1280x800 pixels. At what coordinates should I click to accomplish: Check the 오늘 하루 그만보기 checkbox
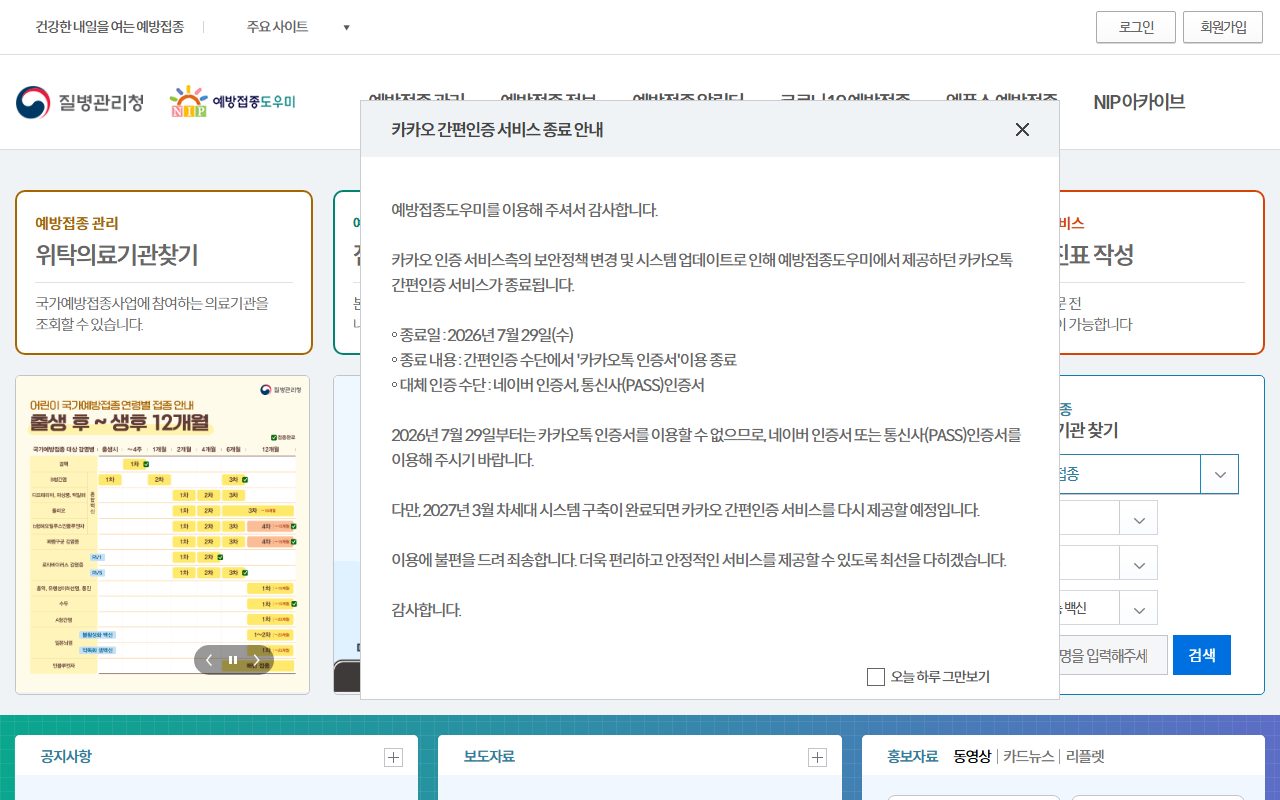click(x=876, y=677)
